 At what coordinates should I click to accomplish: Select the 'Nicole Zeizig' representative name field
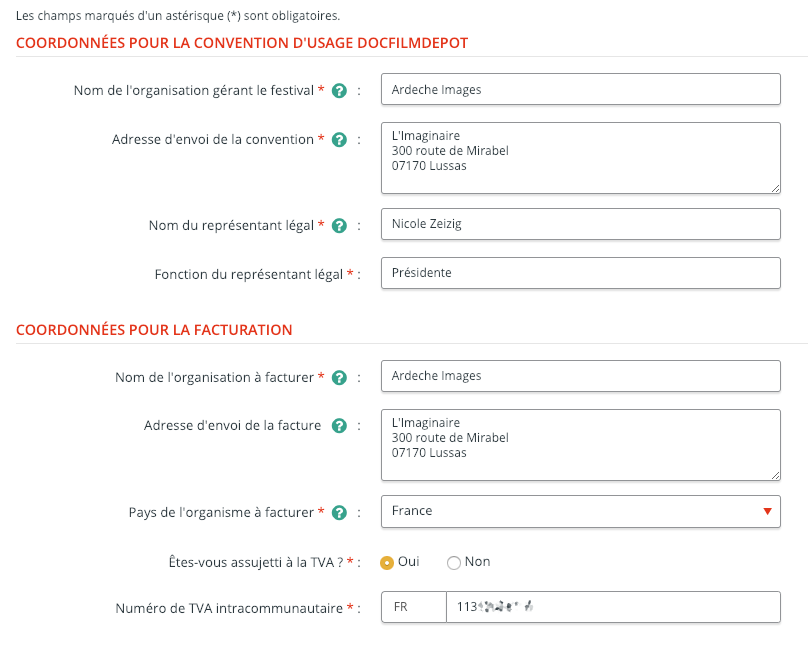[x=580, y=224]
